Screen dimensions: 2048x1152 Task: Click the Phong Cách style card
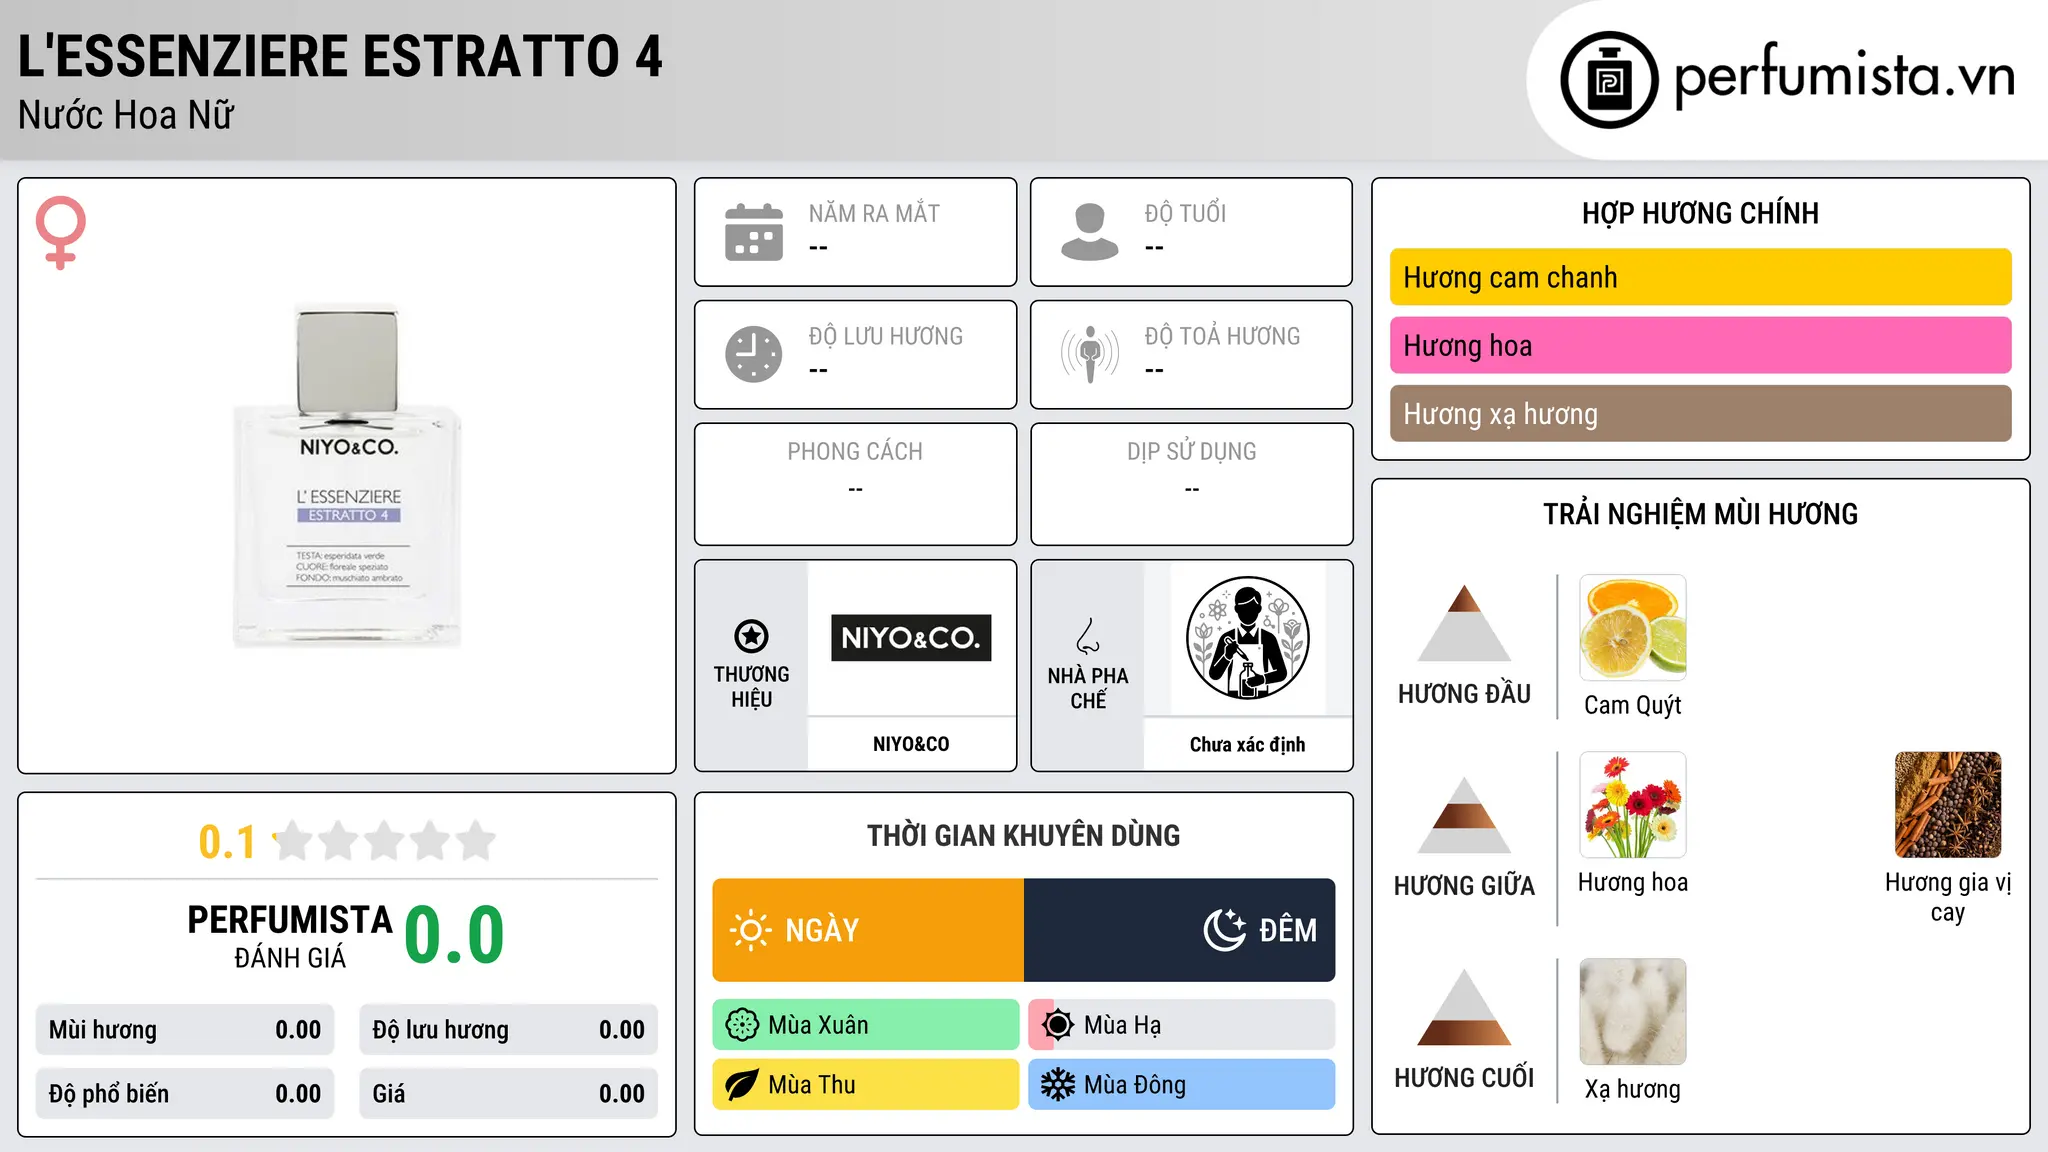(856, 484)
